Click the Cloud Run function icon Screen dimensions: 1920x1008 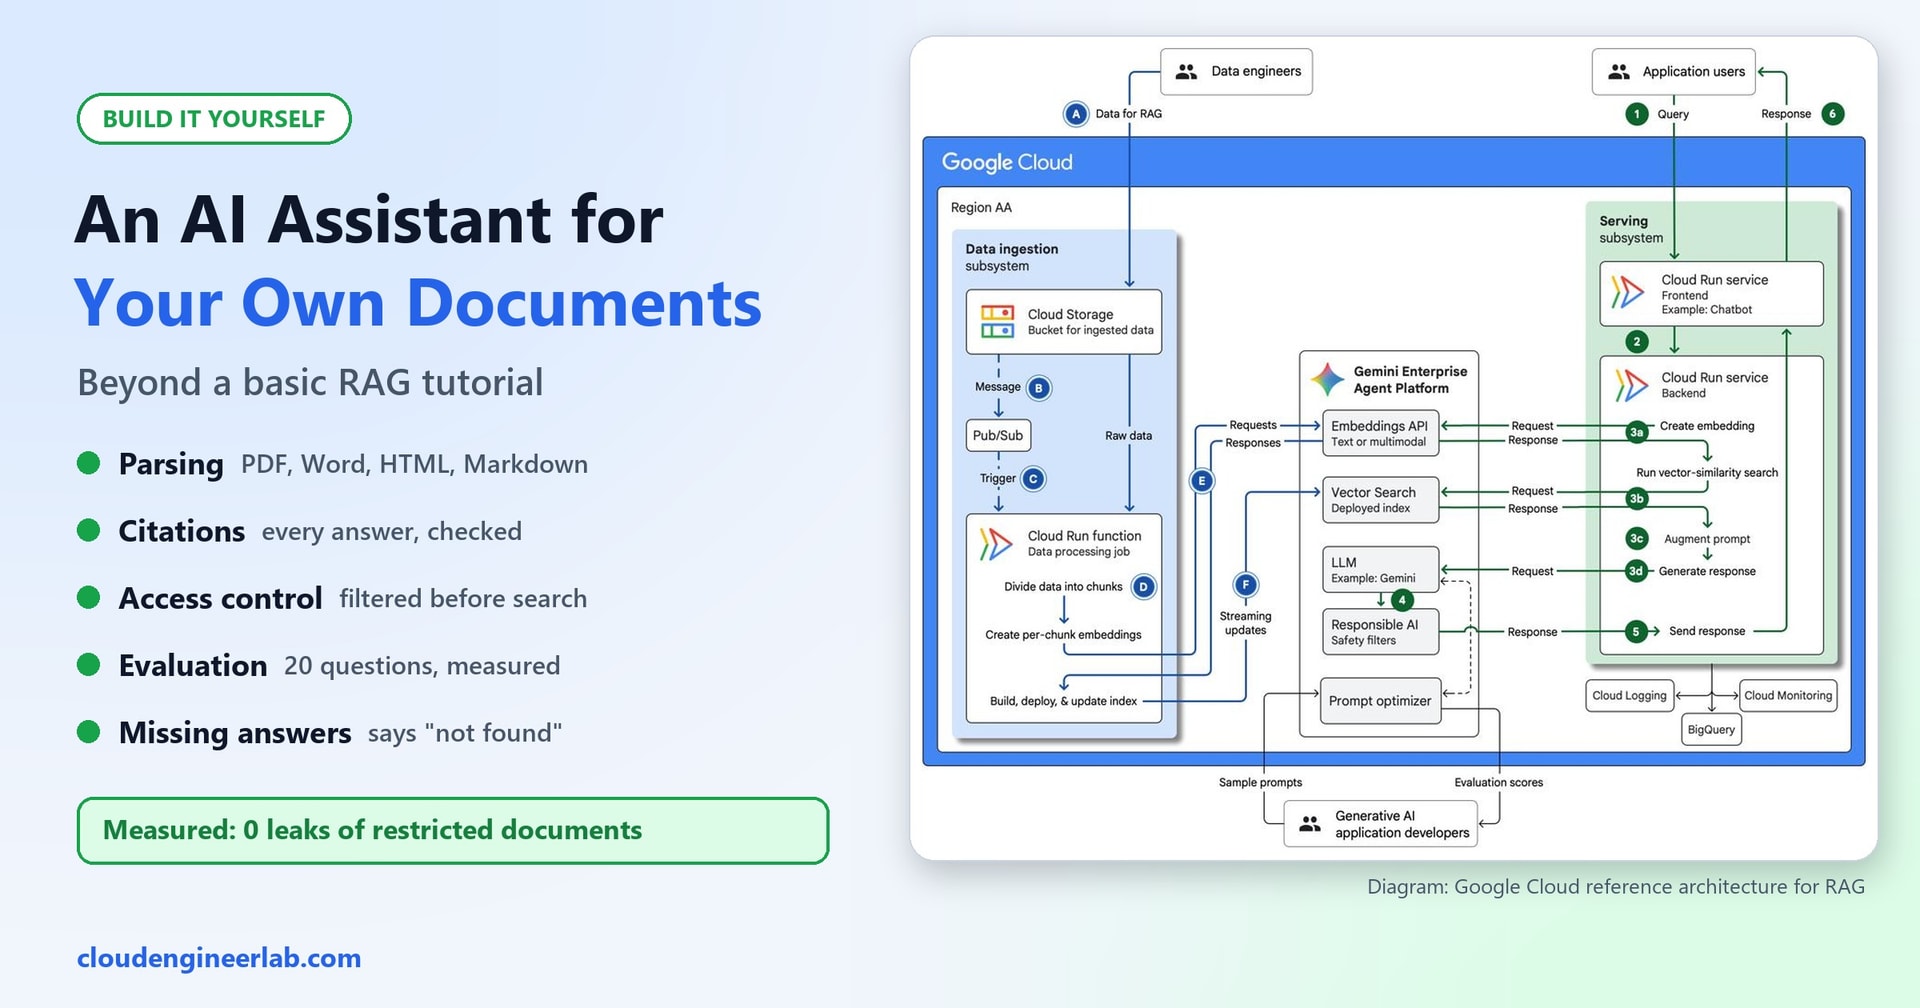coord(996,543)
